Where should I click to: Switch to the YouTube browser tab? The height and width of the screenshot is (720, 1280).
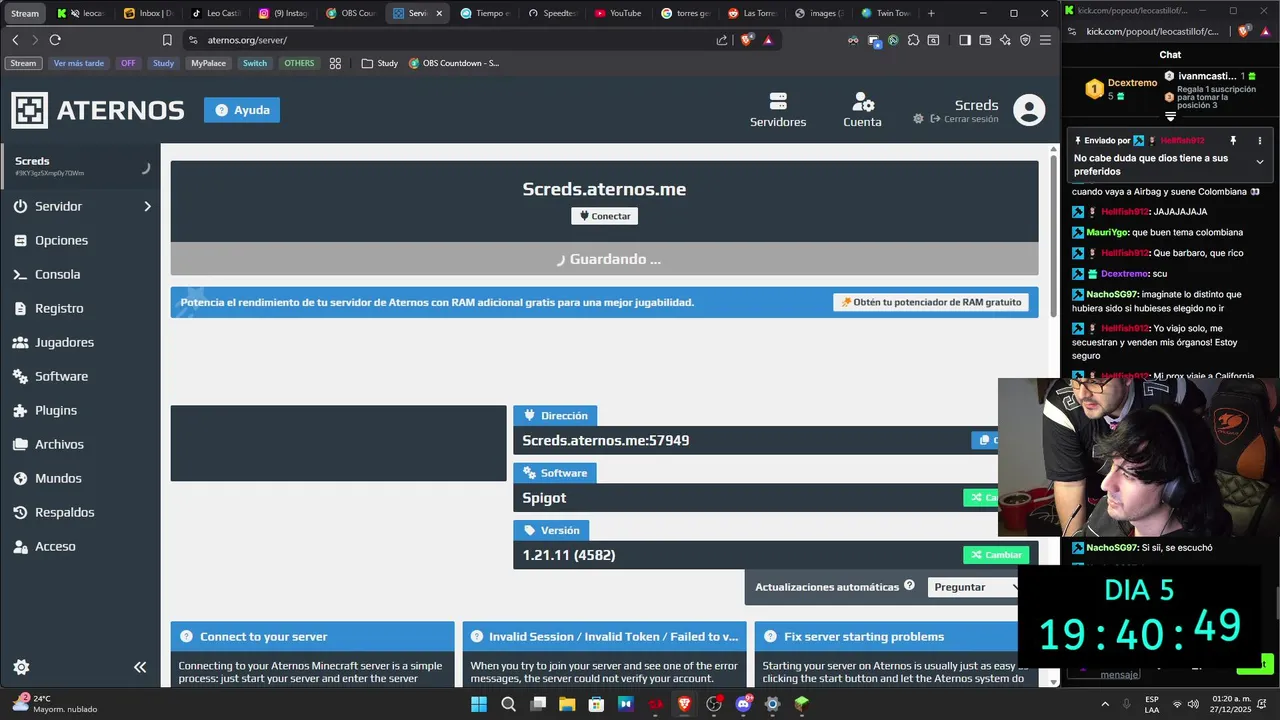619,13
